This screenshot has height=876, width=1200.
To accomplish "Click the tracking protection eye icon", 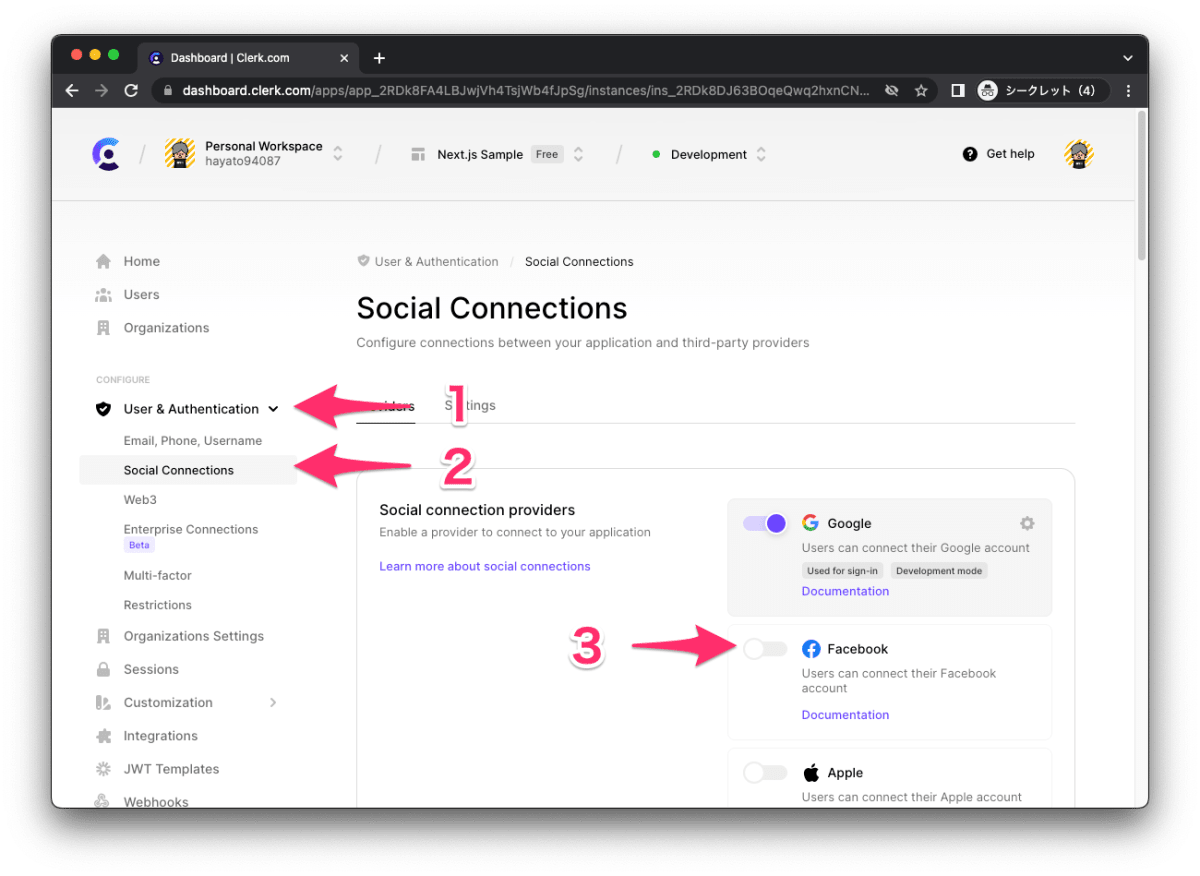I will (891, 90).
